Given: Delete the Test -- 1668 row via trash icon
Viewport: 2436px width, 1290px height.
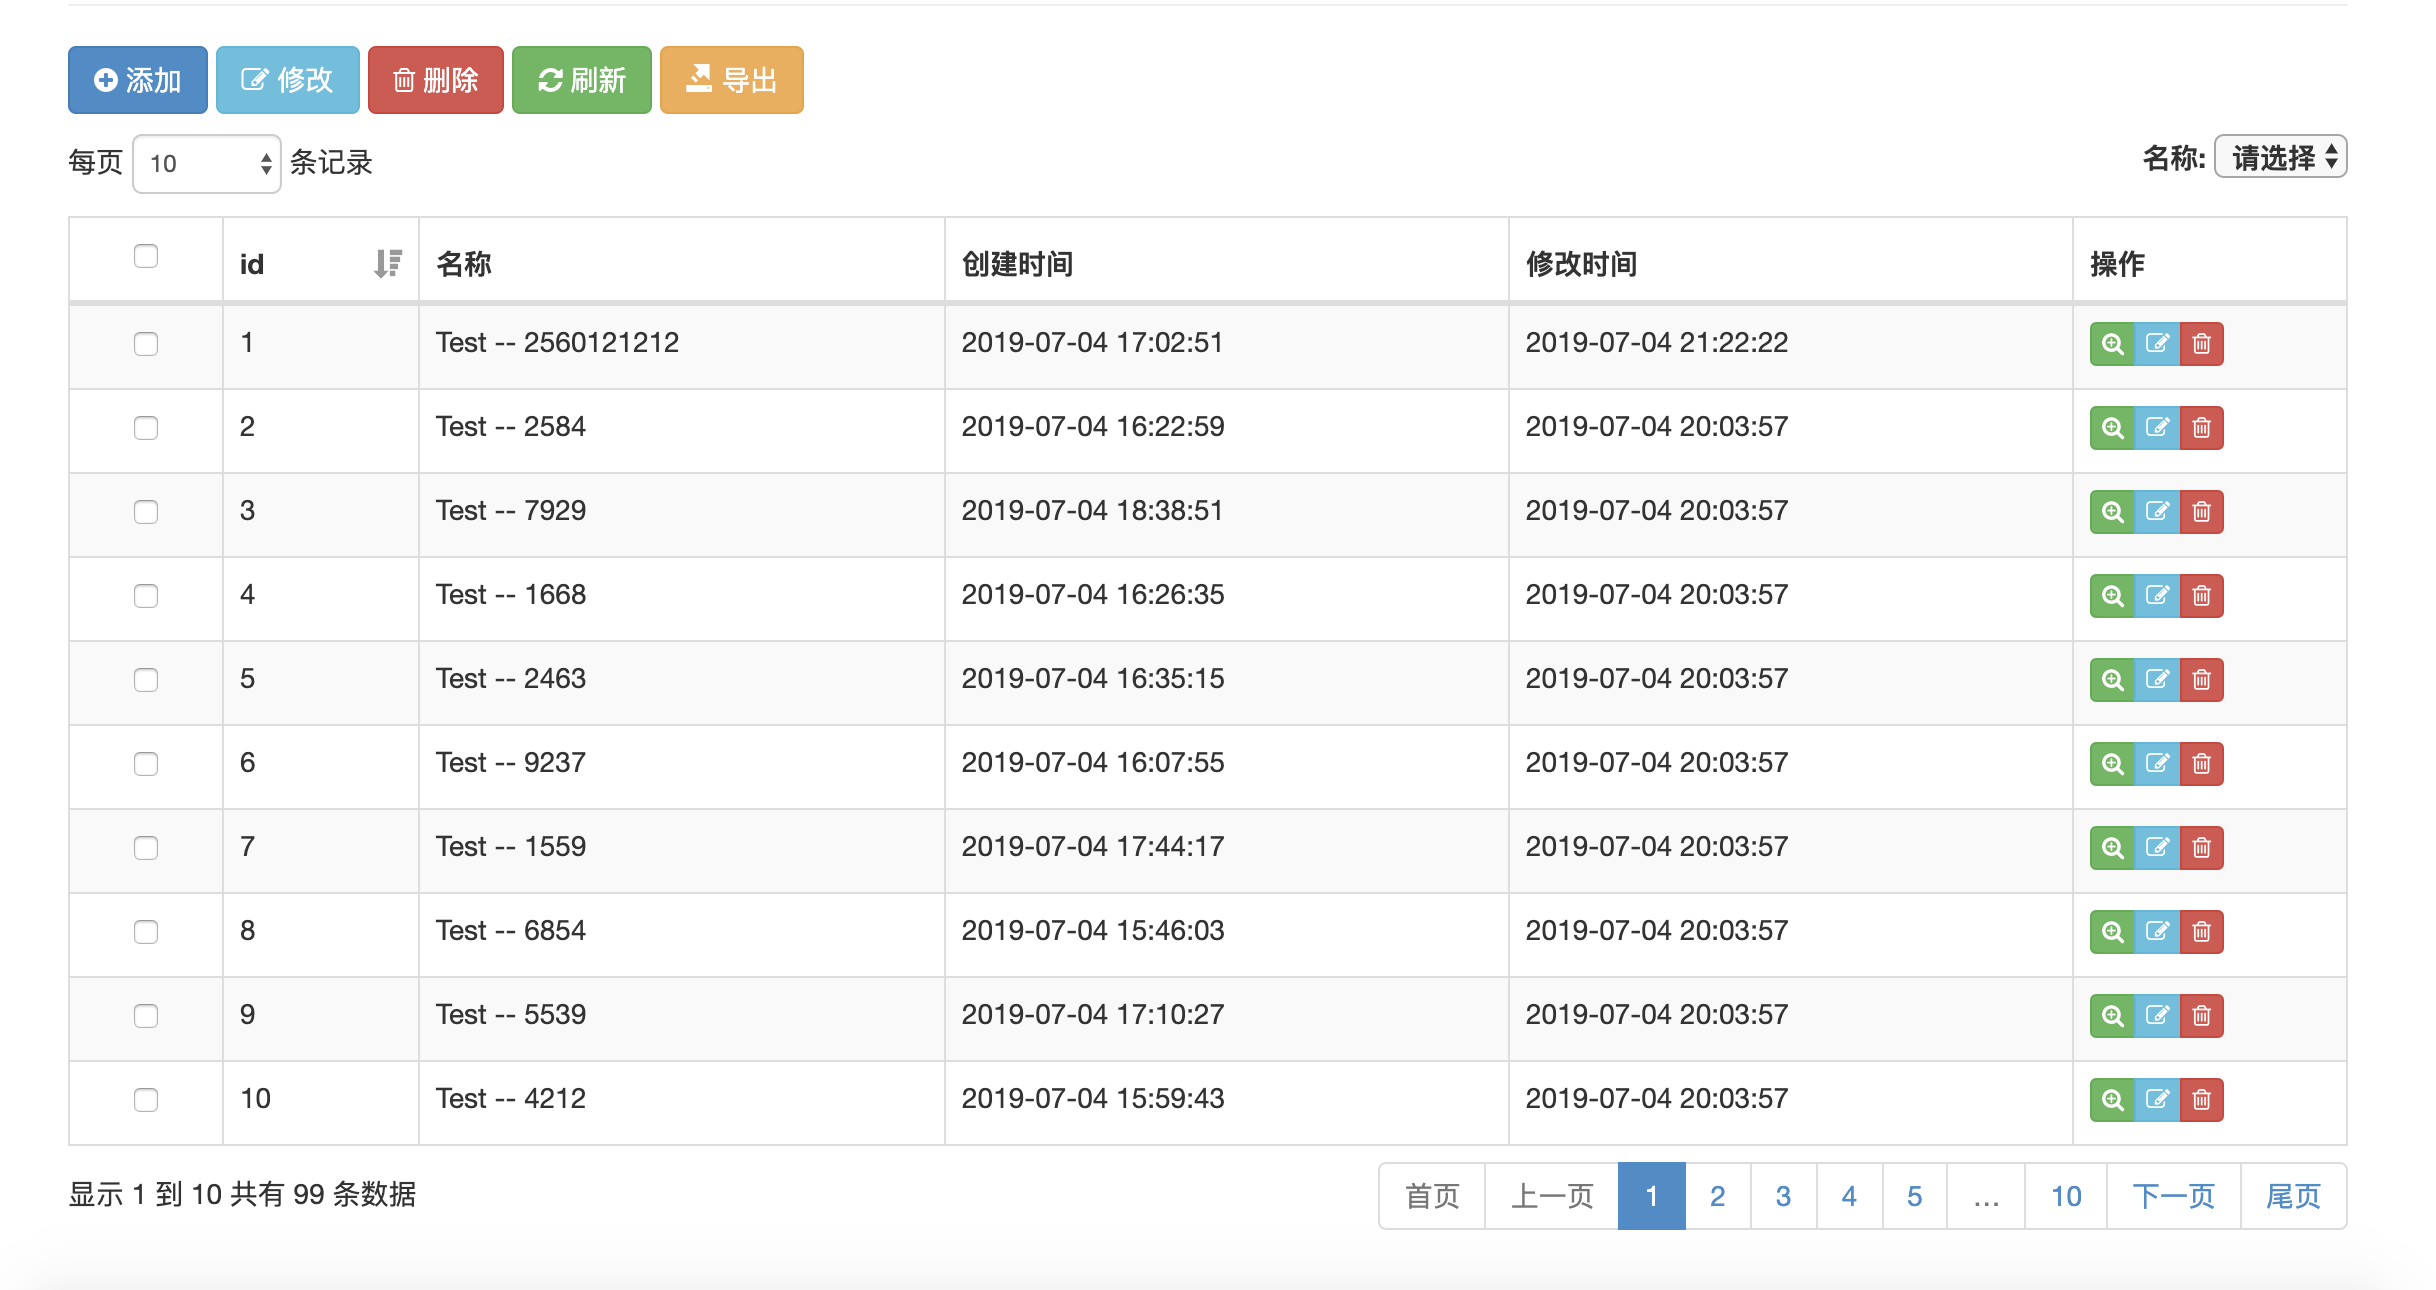Looking at the screenshot, I should click(2202, 596).
